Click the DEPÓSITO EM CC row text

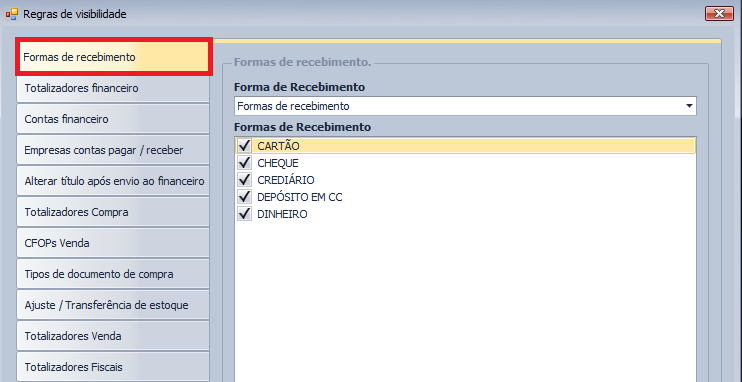[300, 197]
